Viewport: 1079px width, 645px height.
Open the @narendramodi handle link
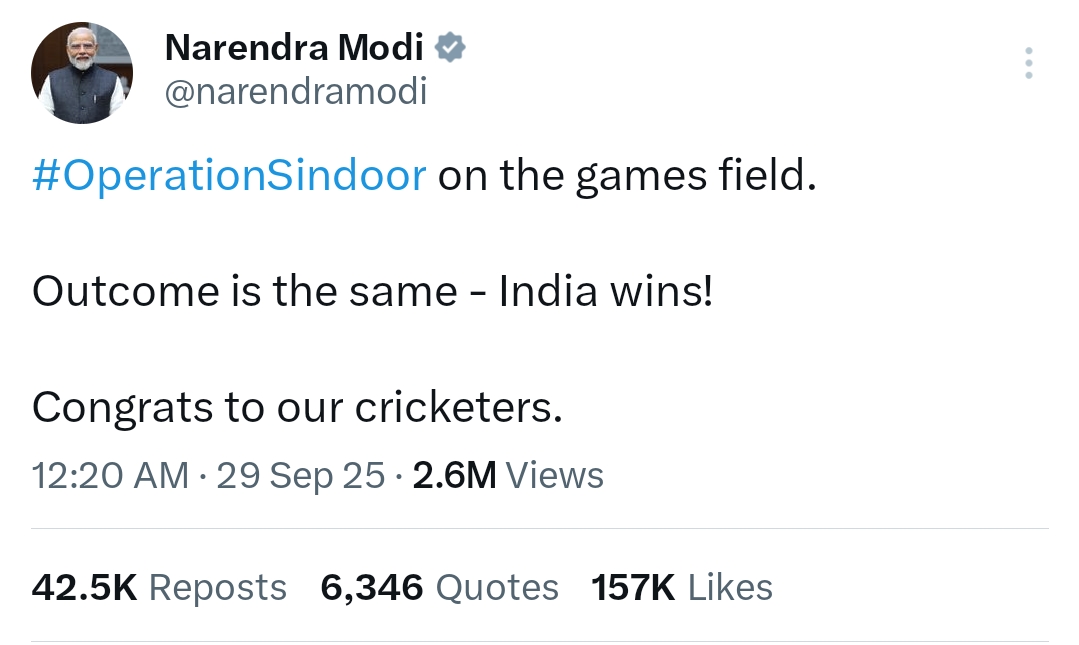pos(296,92)
